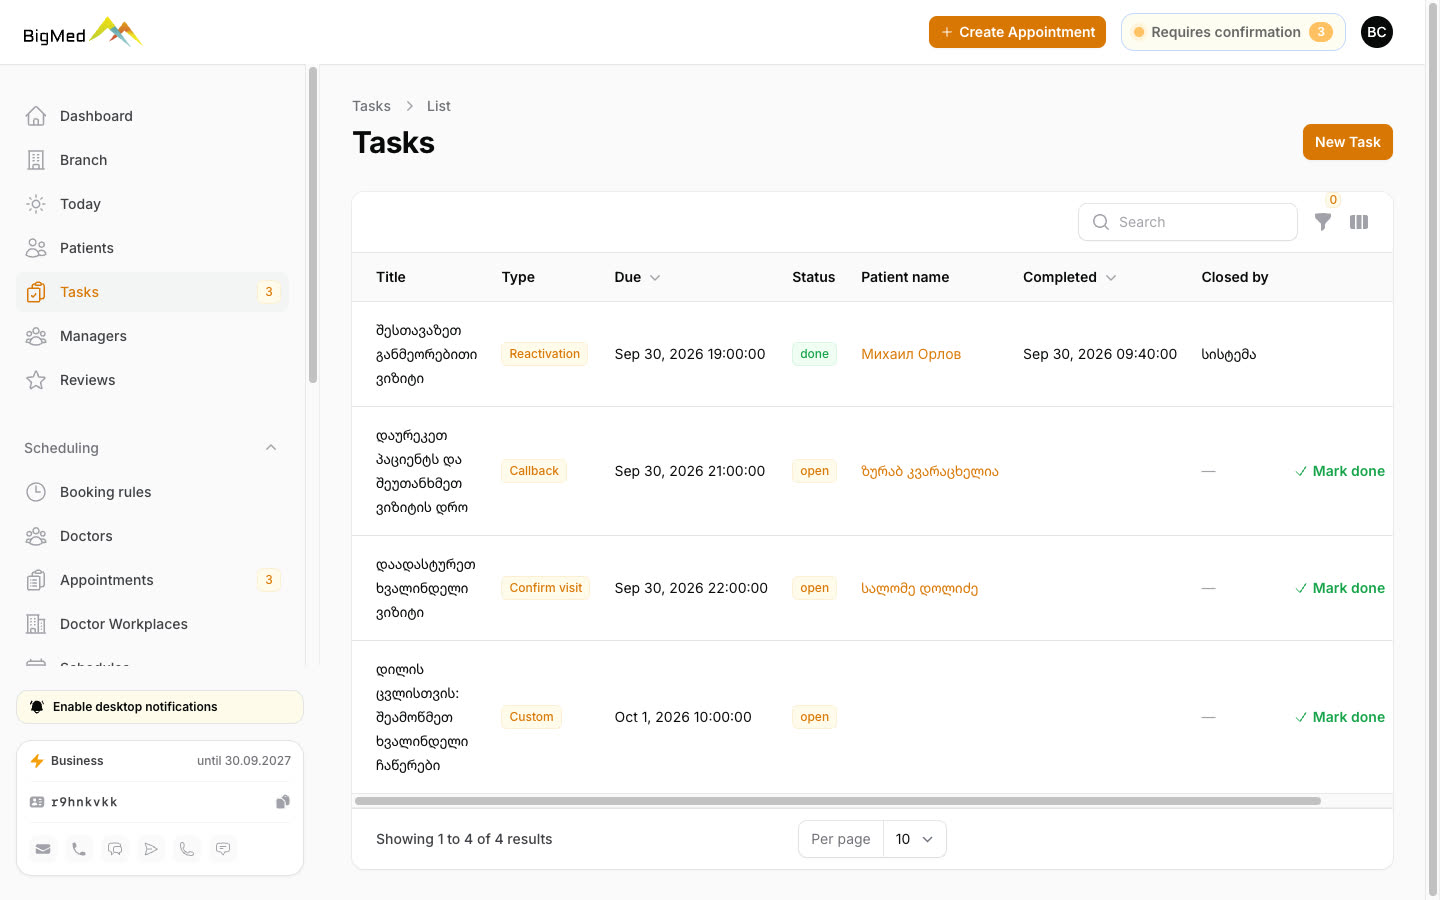Sort by the Due column
This screenshot has width=1440, height=900.
click(637, 277)
